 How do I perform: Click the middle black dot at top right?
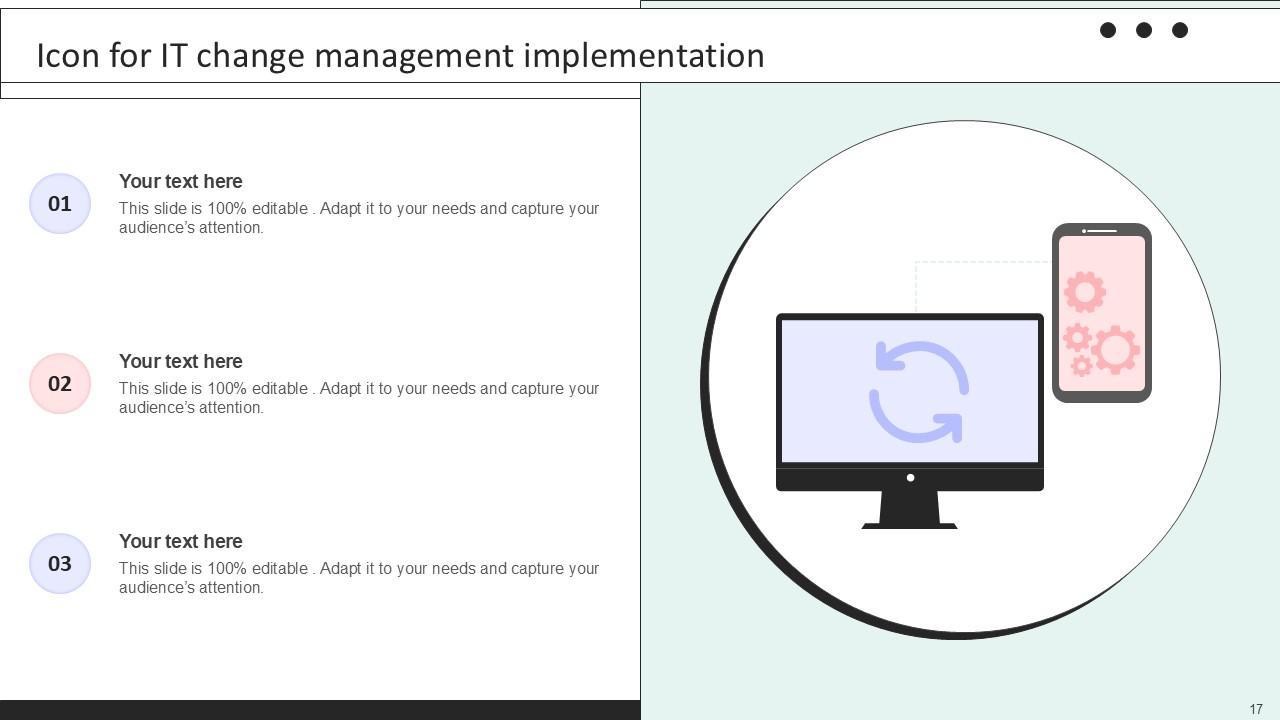tap(1144, 30)
